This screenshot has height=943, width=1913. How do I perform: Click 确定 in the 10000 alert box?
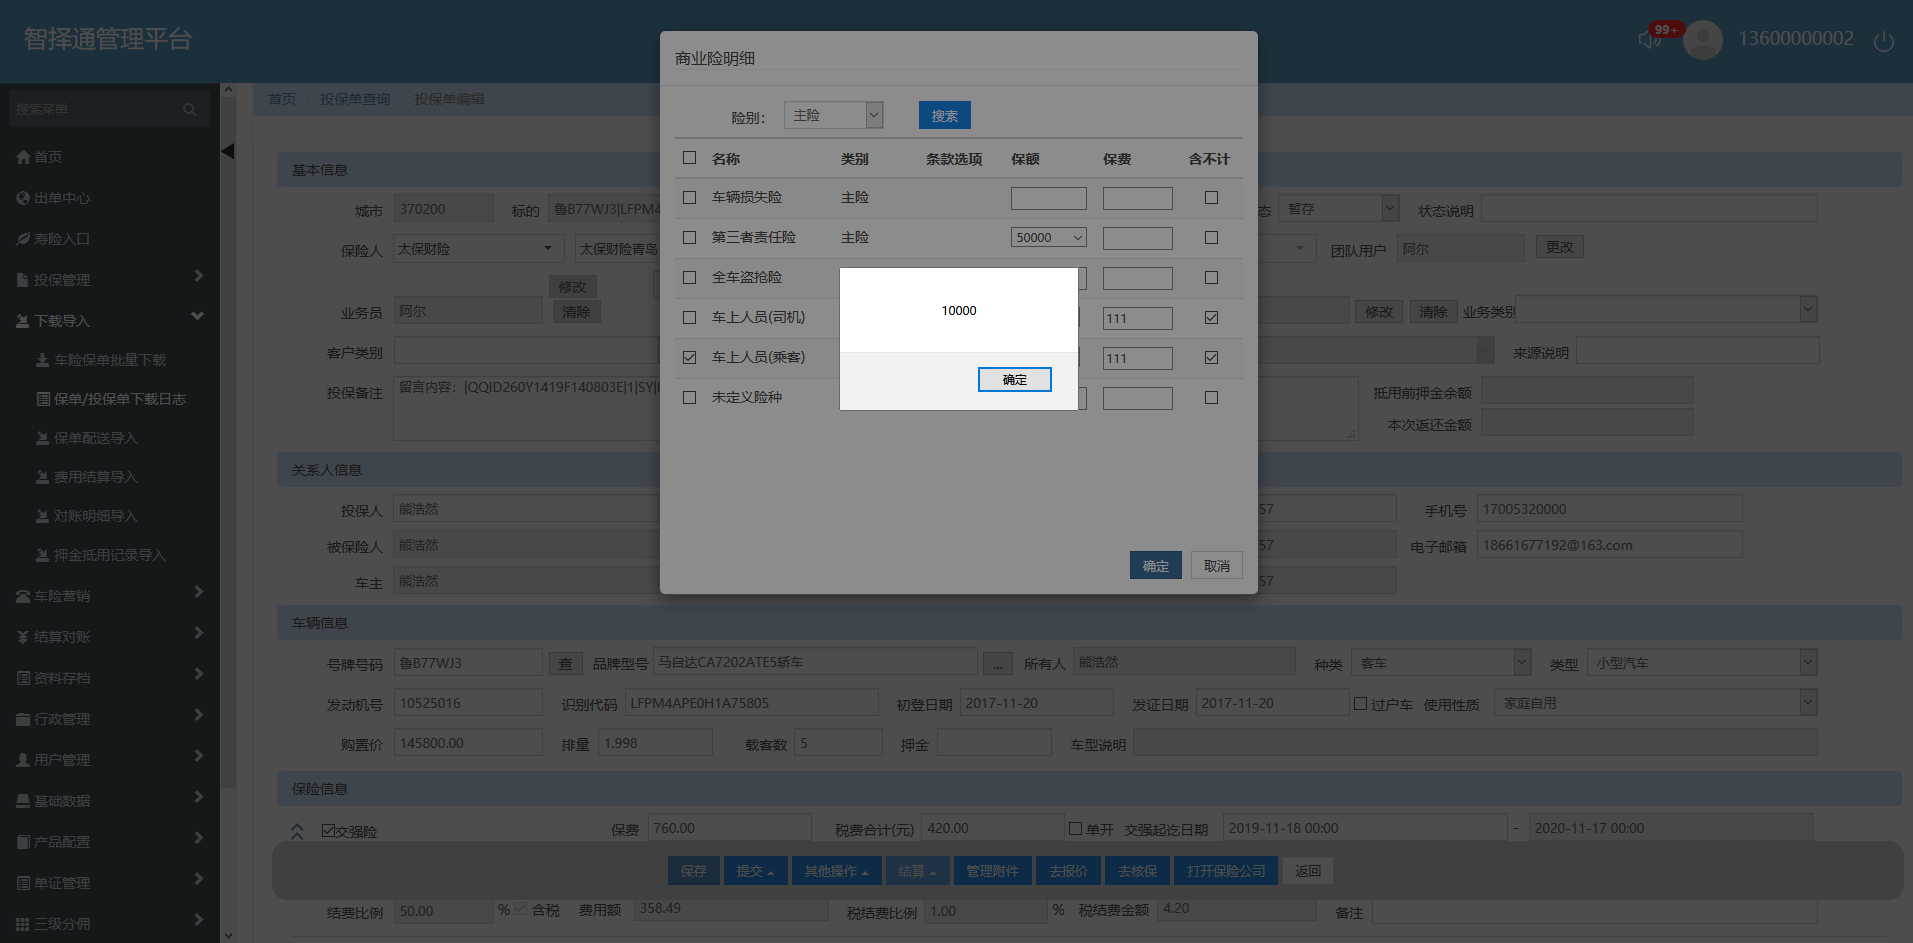[1015, 380]
